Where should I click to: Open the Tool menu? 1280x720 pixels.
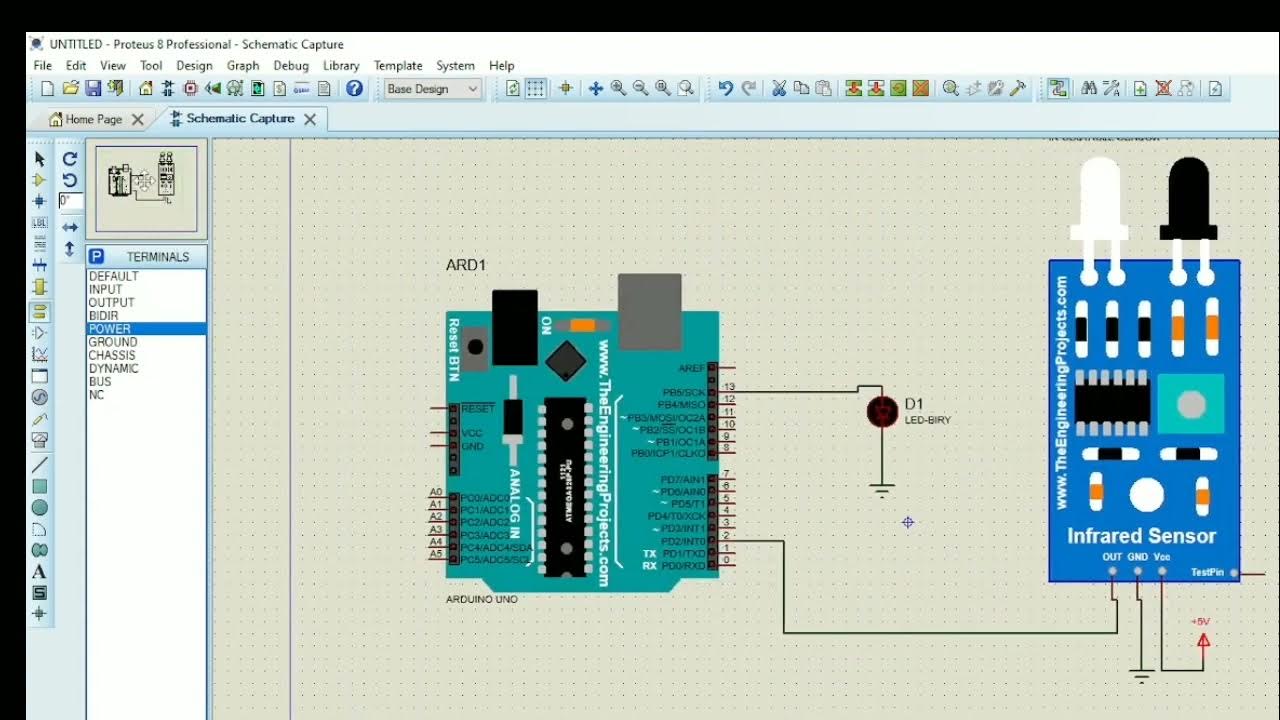coord(151,65)
